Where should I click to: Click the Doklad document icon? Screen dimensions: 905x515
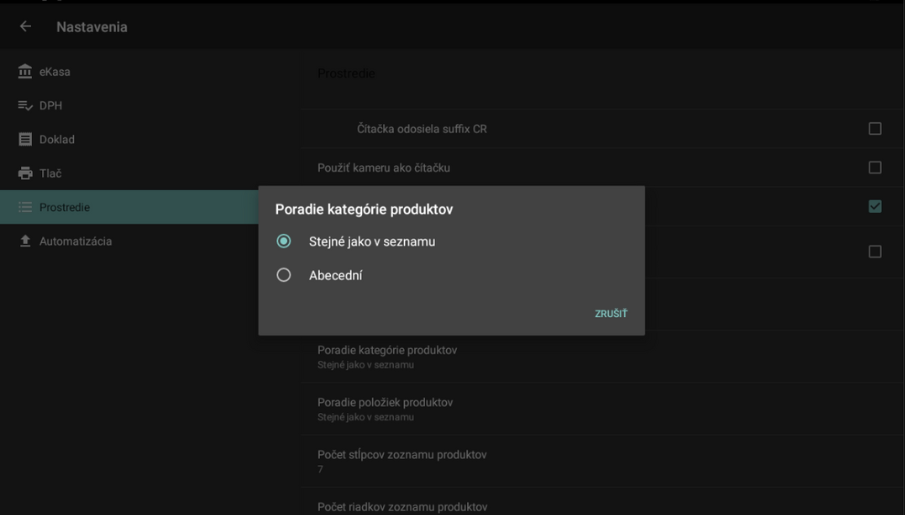26,140
